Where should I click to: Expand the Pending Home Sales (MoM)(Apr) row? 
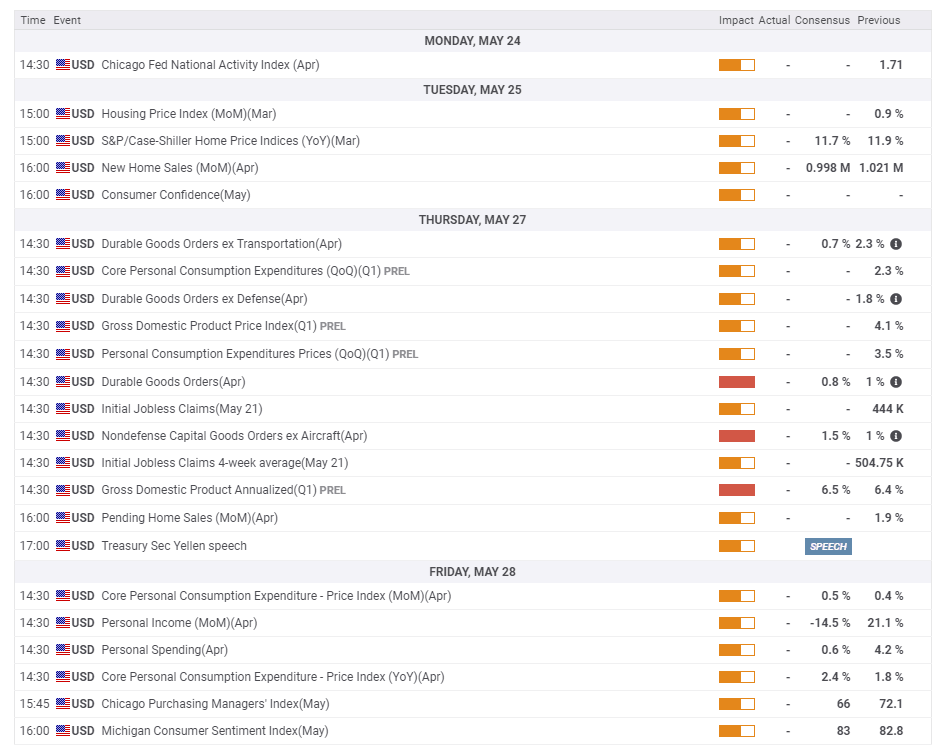[x=189, y=518]
